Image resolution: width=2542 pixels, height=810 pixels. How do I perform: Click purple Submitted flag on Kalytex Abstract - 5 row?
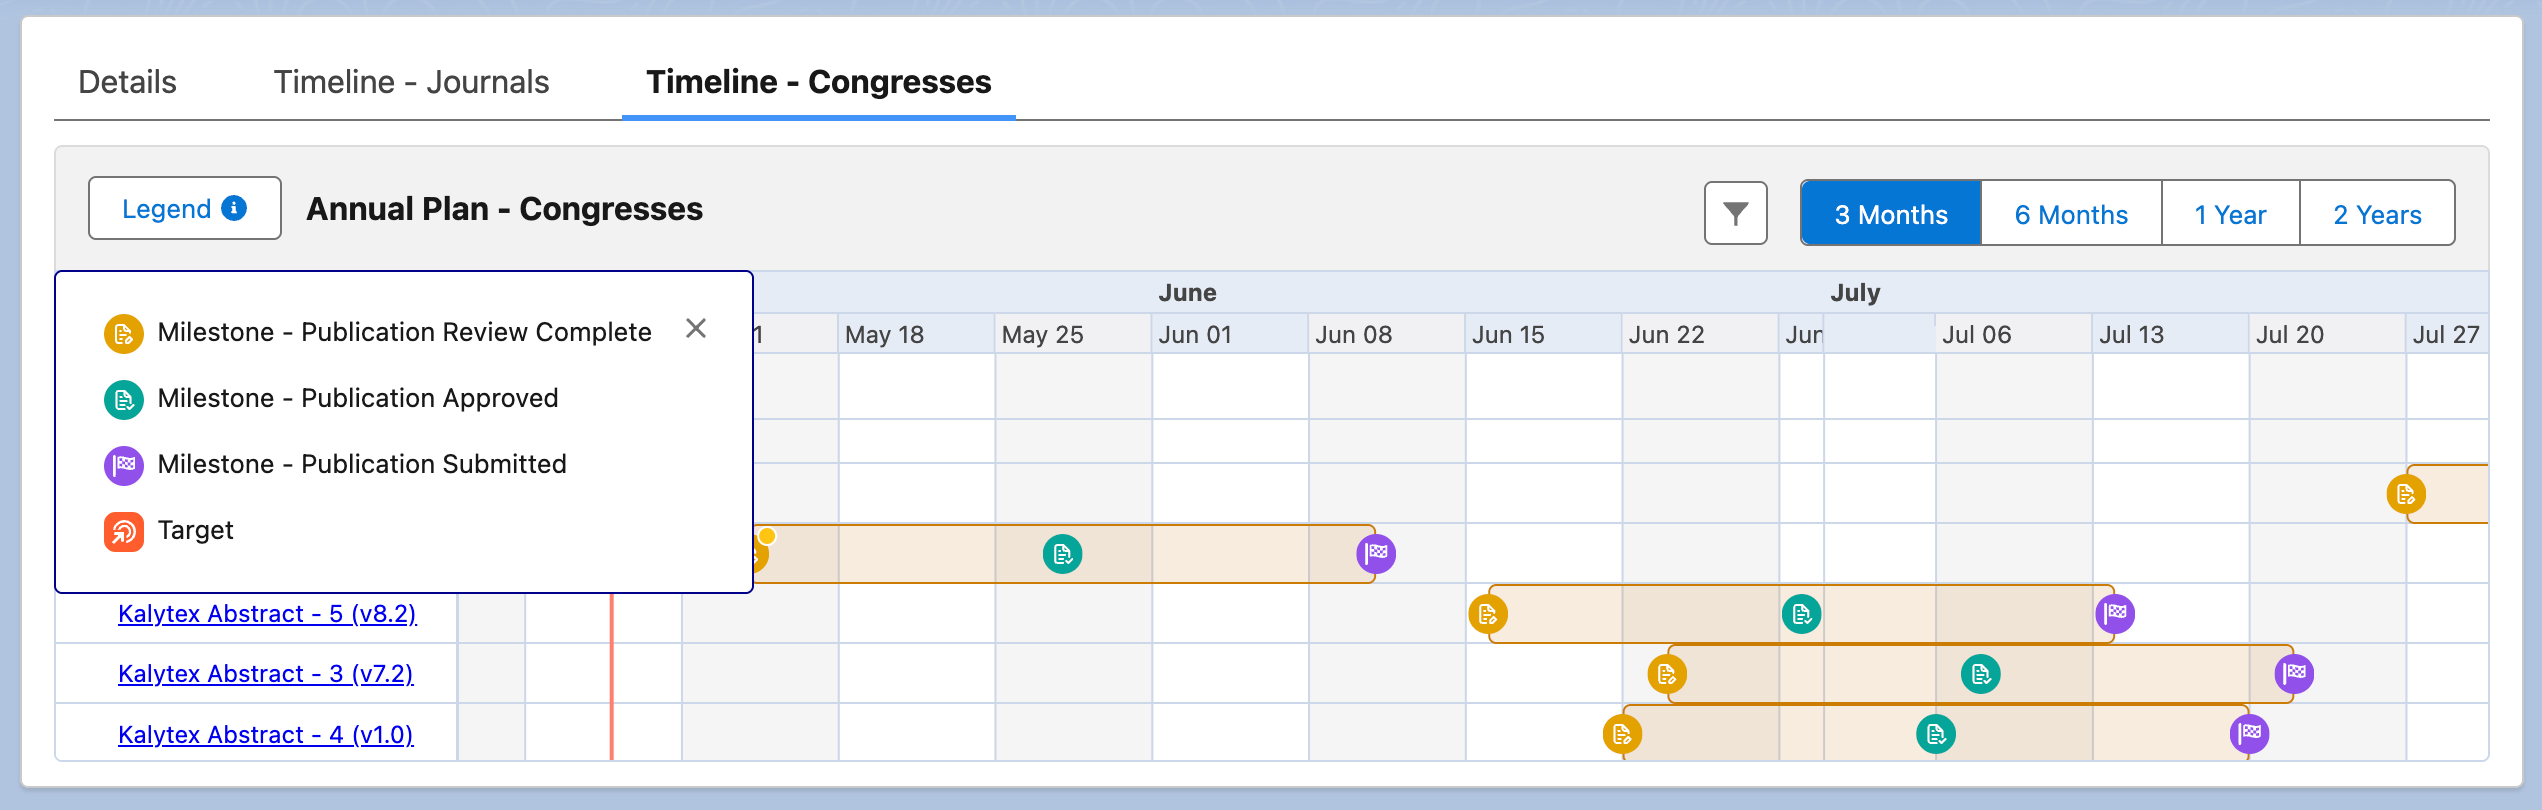pyautogui.click(x=2115, y=613)
